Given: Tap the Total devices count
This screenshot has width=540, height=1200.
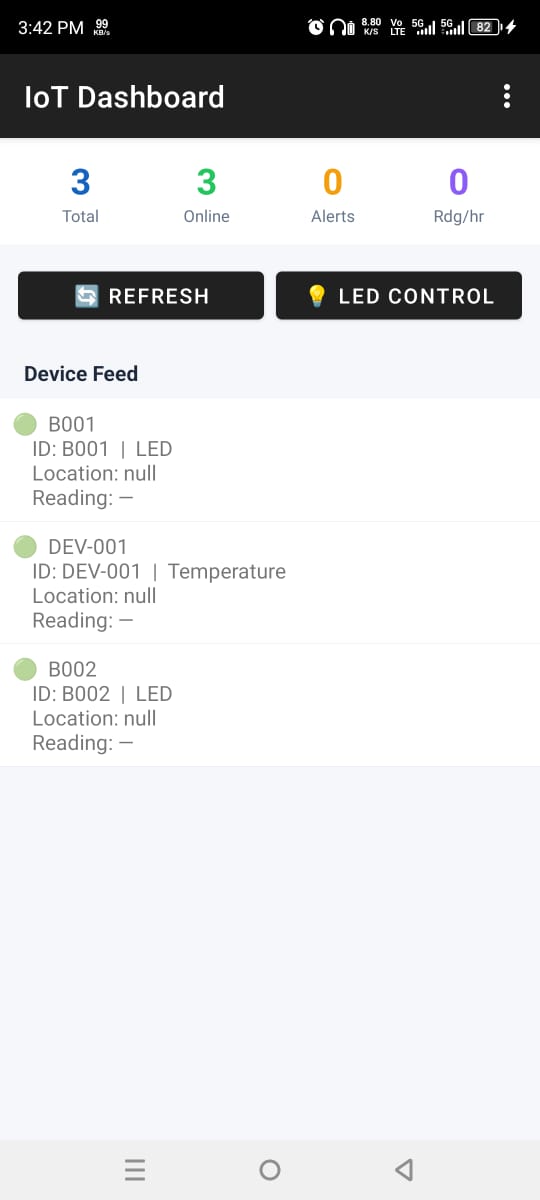Looking at the screenshot, I should [80, 182].
